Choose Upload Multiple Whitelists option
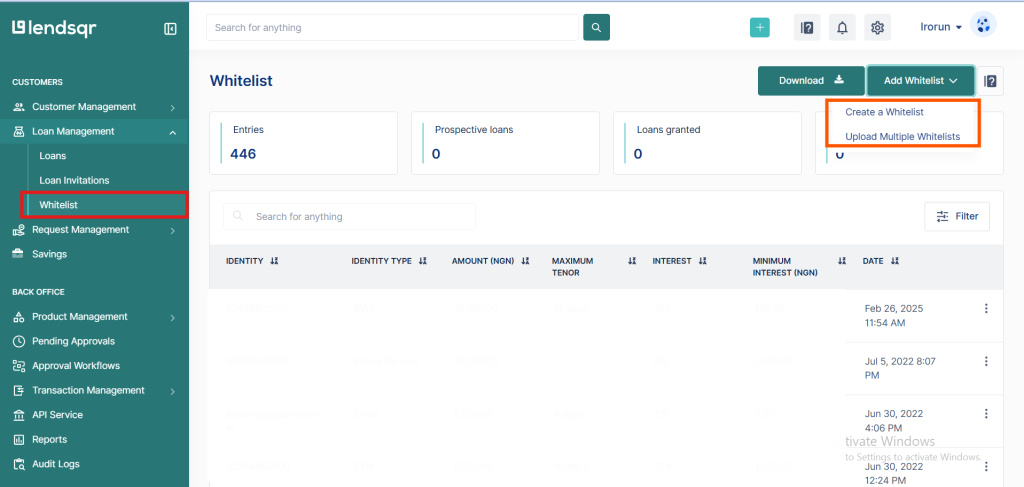 point(902,136)
